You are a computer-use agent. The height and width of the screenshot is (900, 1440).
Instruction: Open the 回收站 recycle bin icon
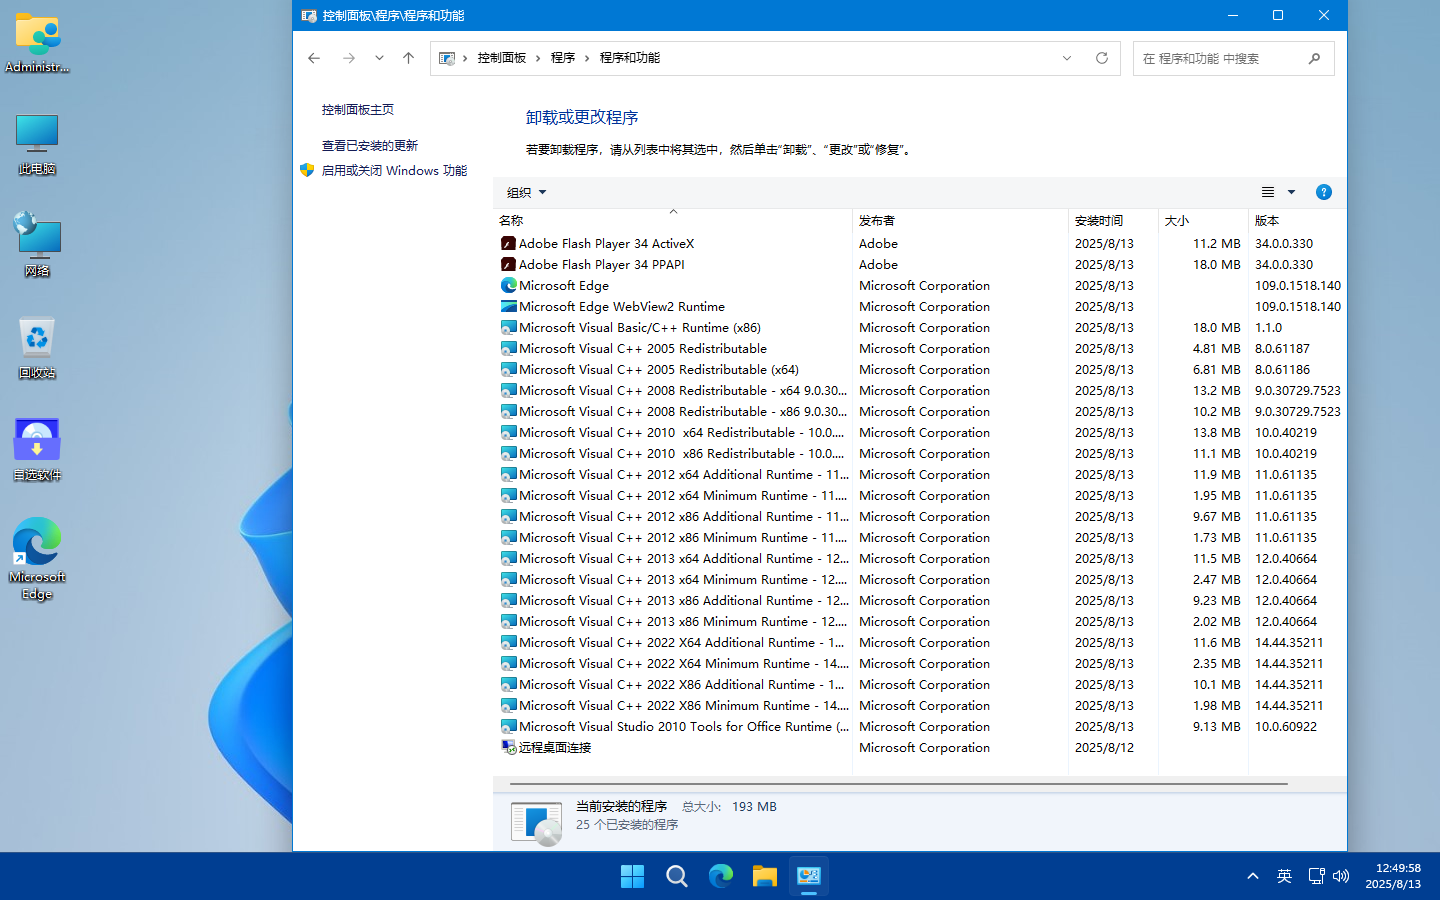click(x=37, y=348)
